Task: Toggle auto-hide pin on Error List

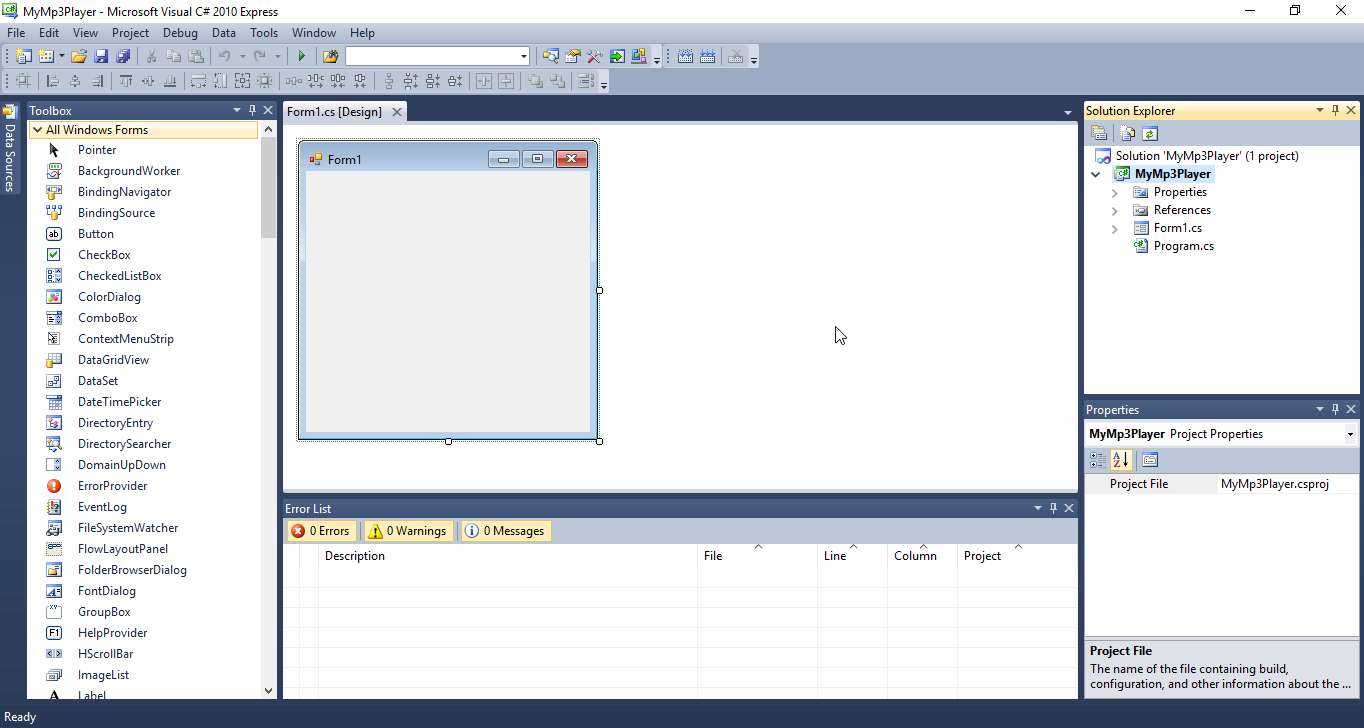Action: click(x=1053, y=508)
